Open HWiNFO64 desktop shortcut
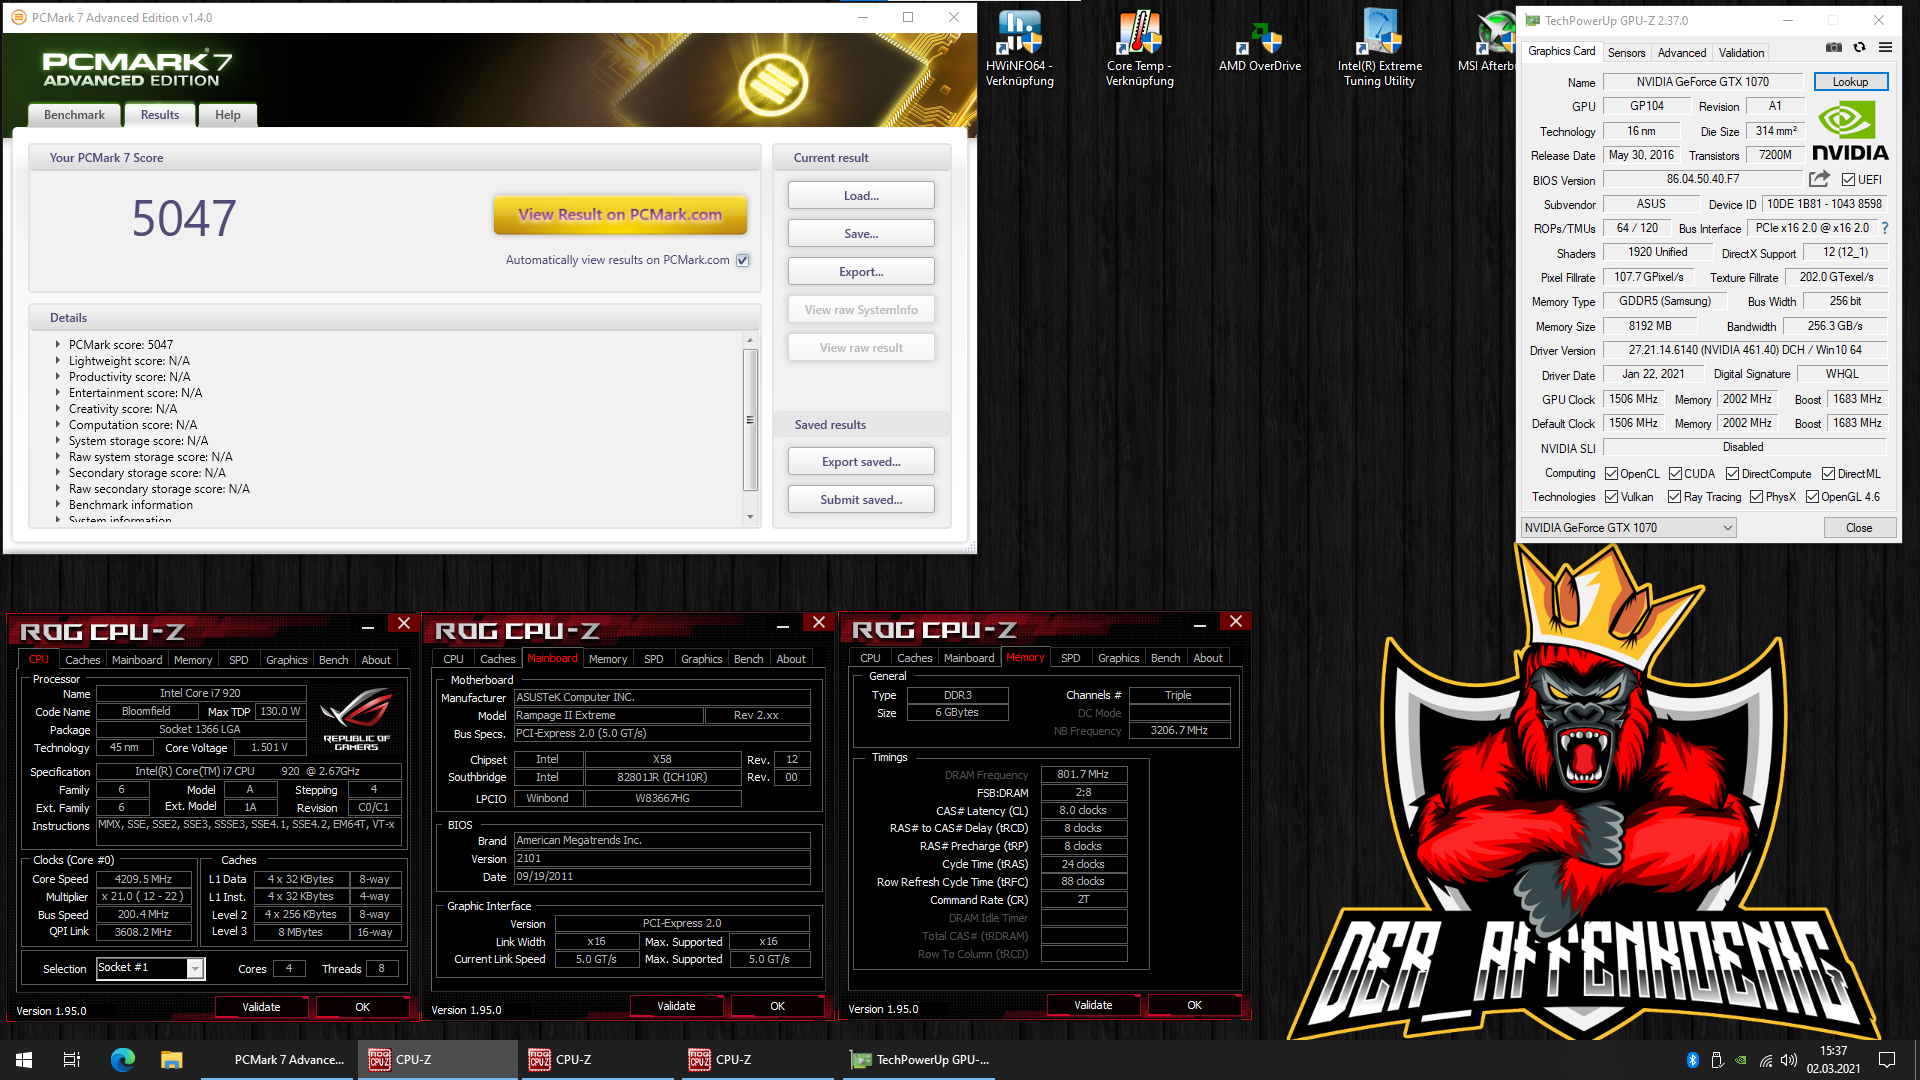1920x1080 pixels. tap(1019, 48)
